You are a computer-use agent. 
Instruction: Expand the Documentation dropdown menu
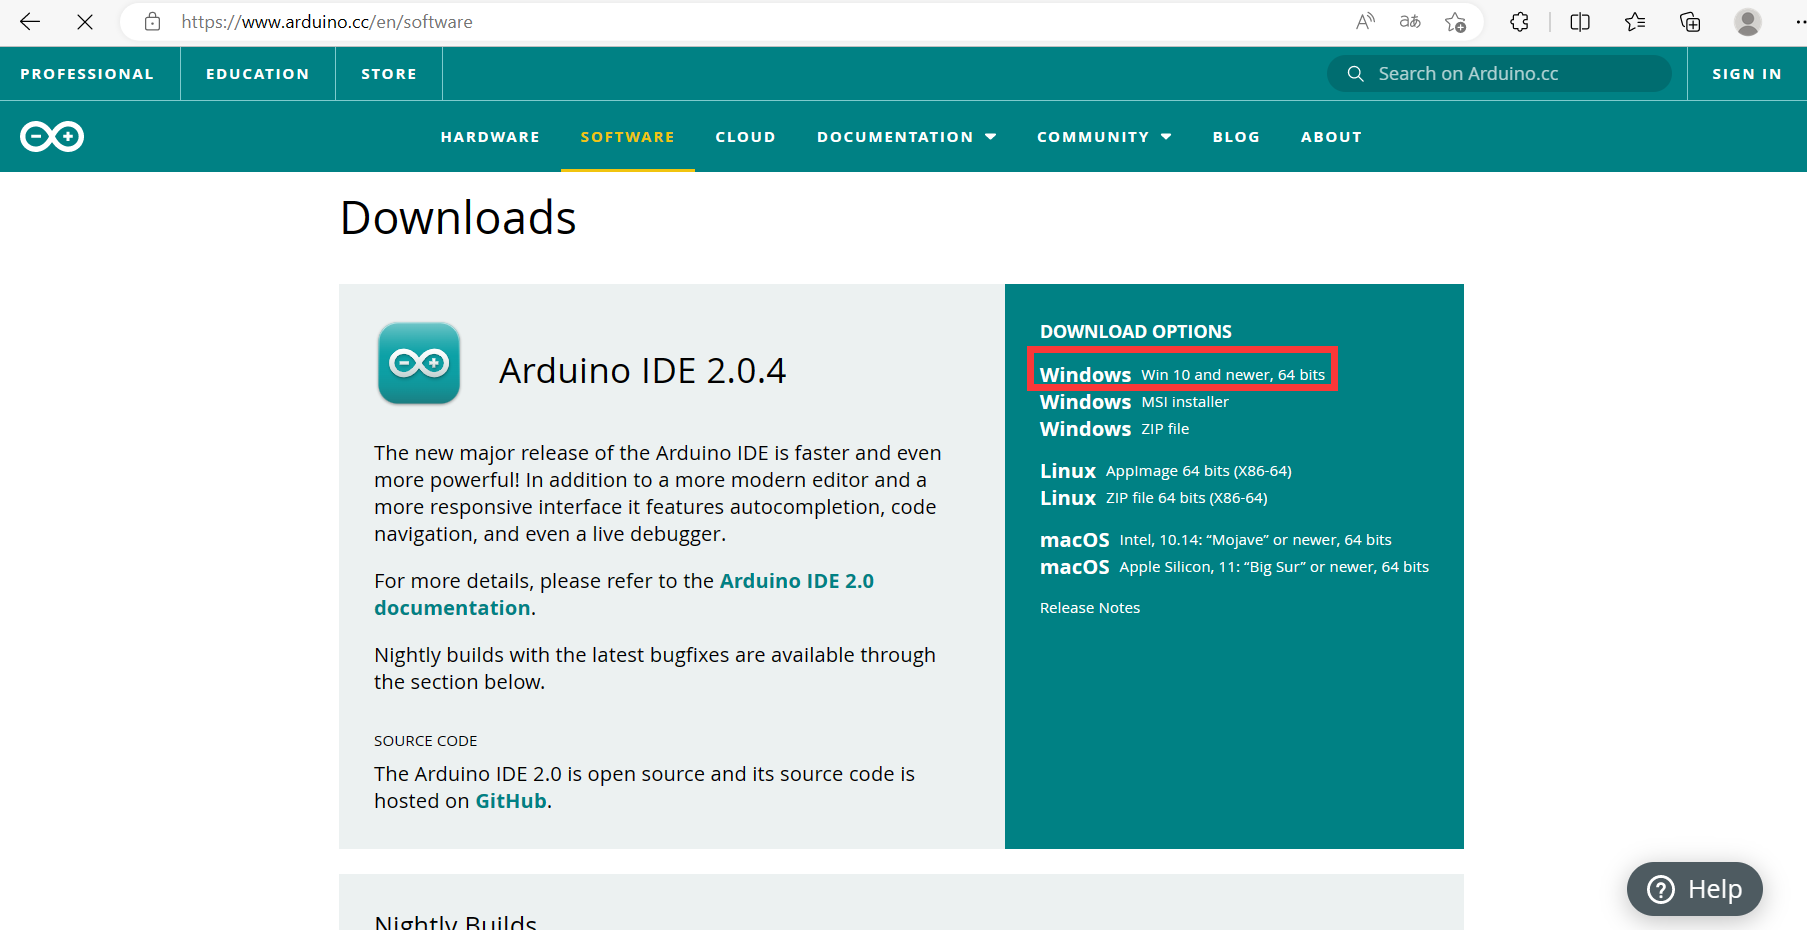[907, 137]
